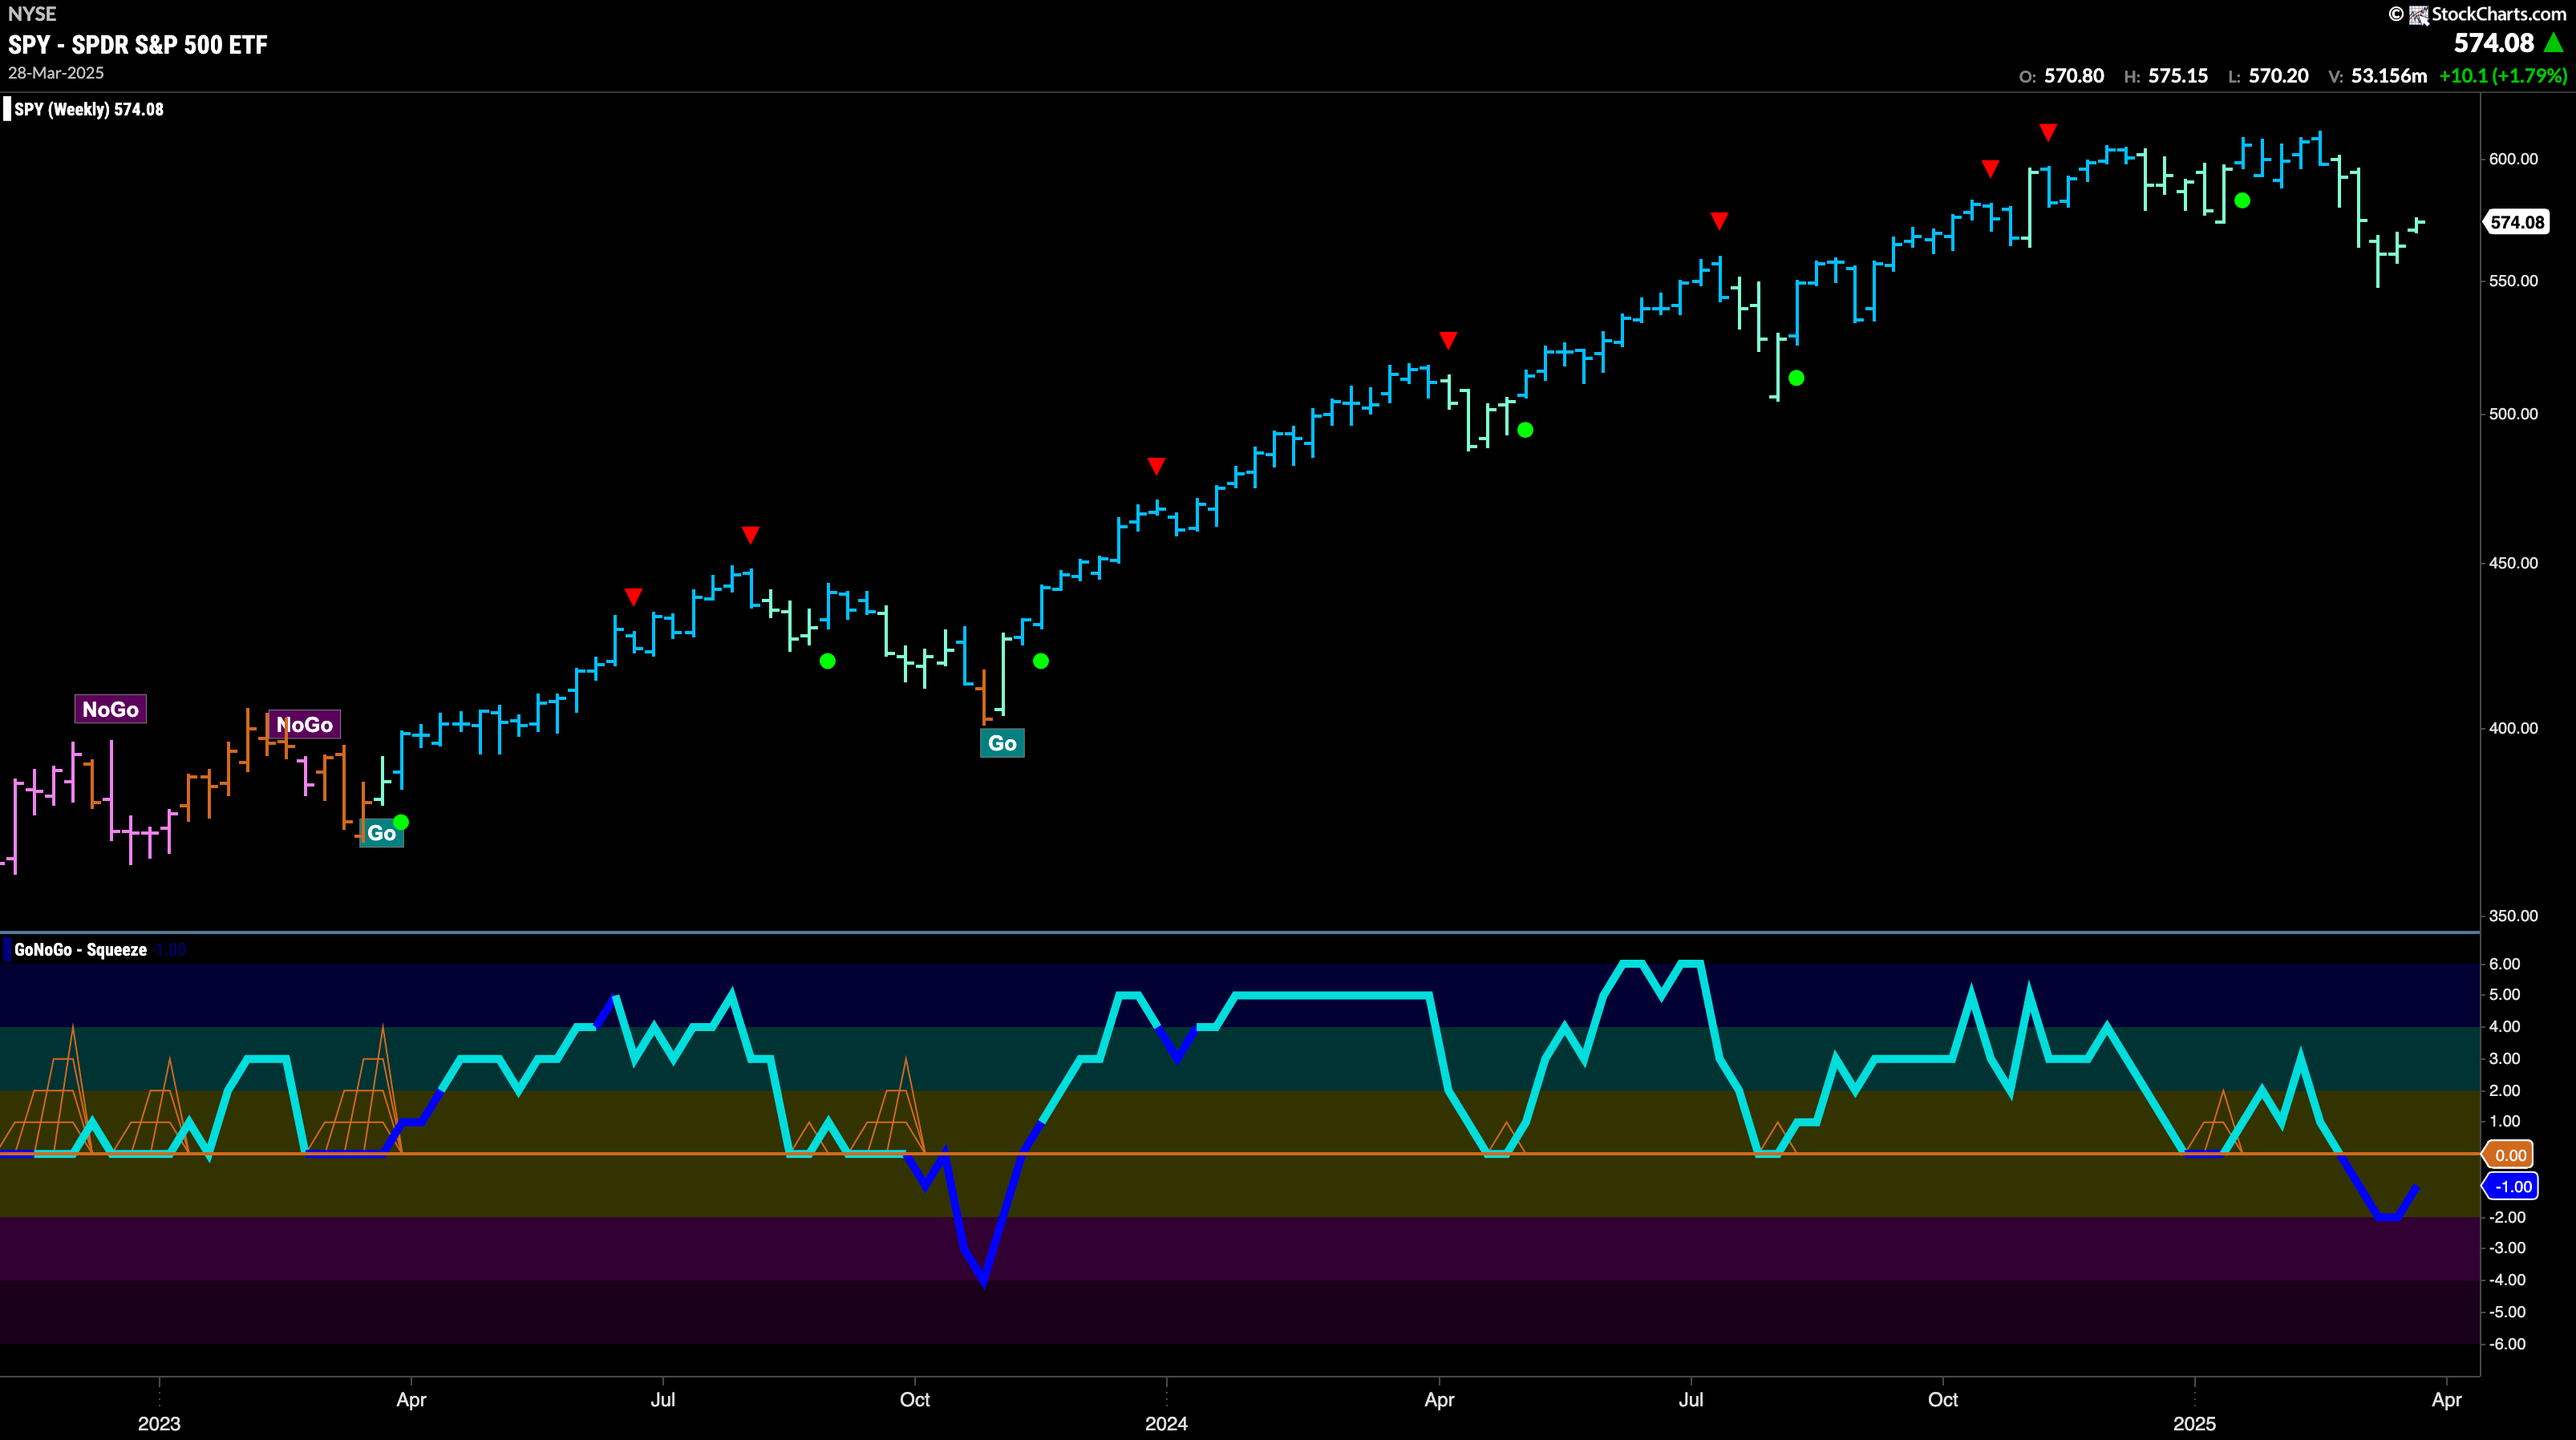Click the red triangle near November 2024
Image resolution: width=2576 pixels, height=1440 pixels.
(2048, 132)
